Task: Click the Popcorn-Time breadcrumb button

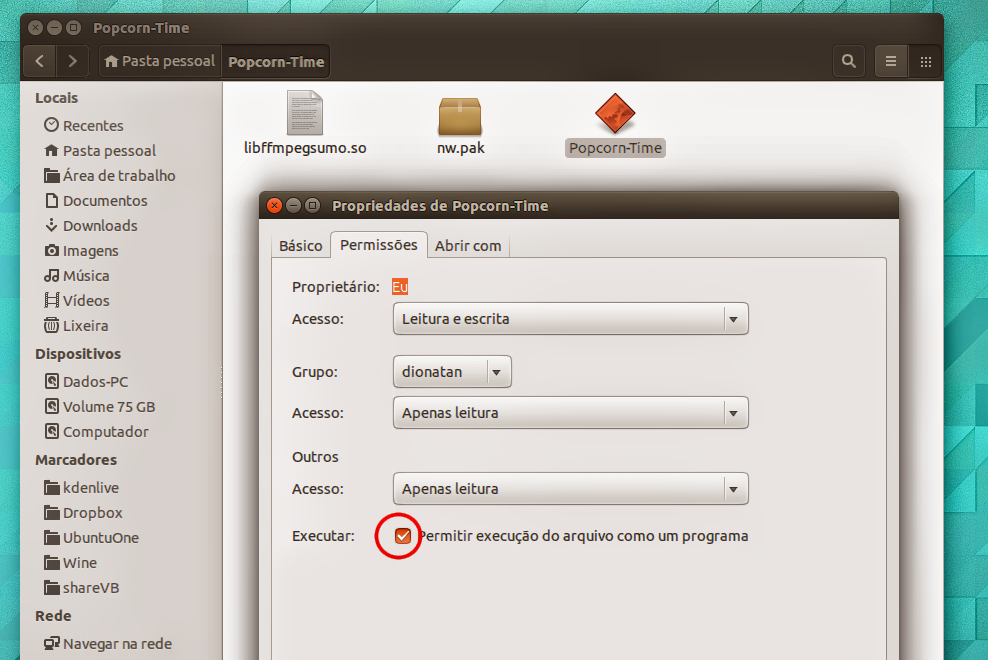Action: (x=276, y=61)
